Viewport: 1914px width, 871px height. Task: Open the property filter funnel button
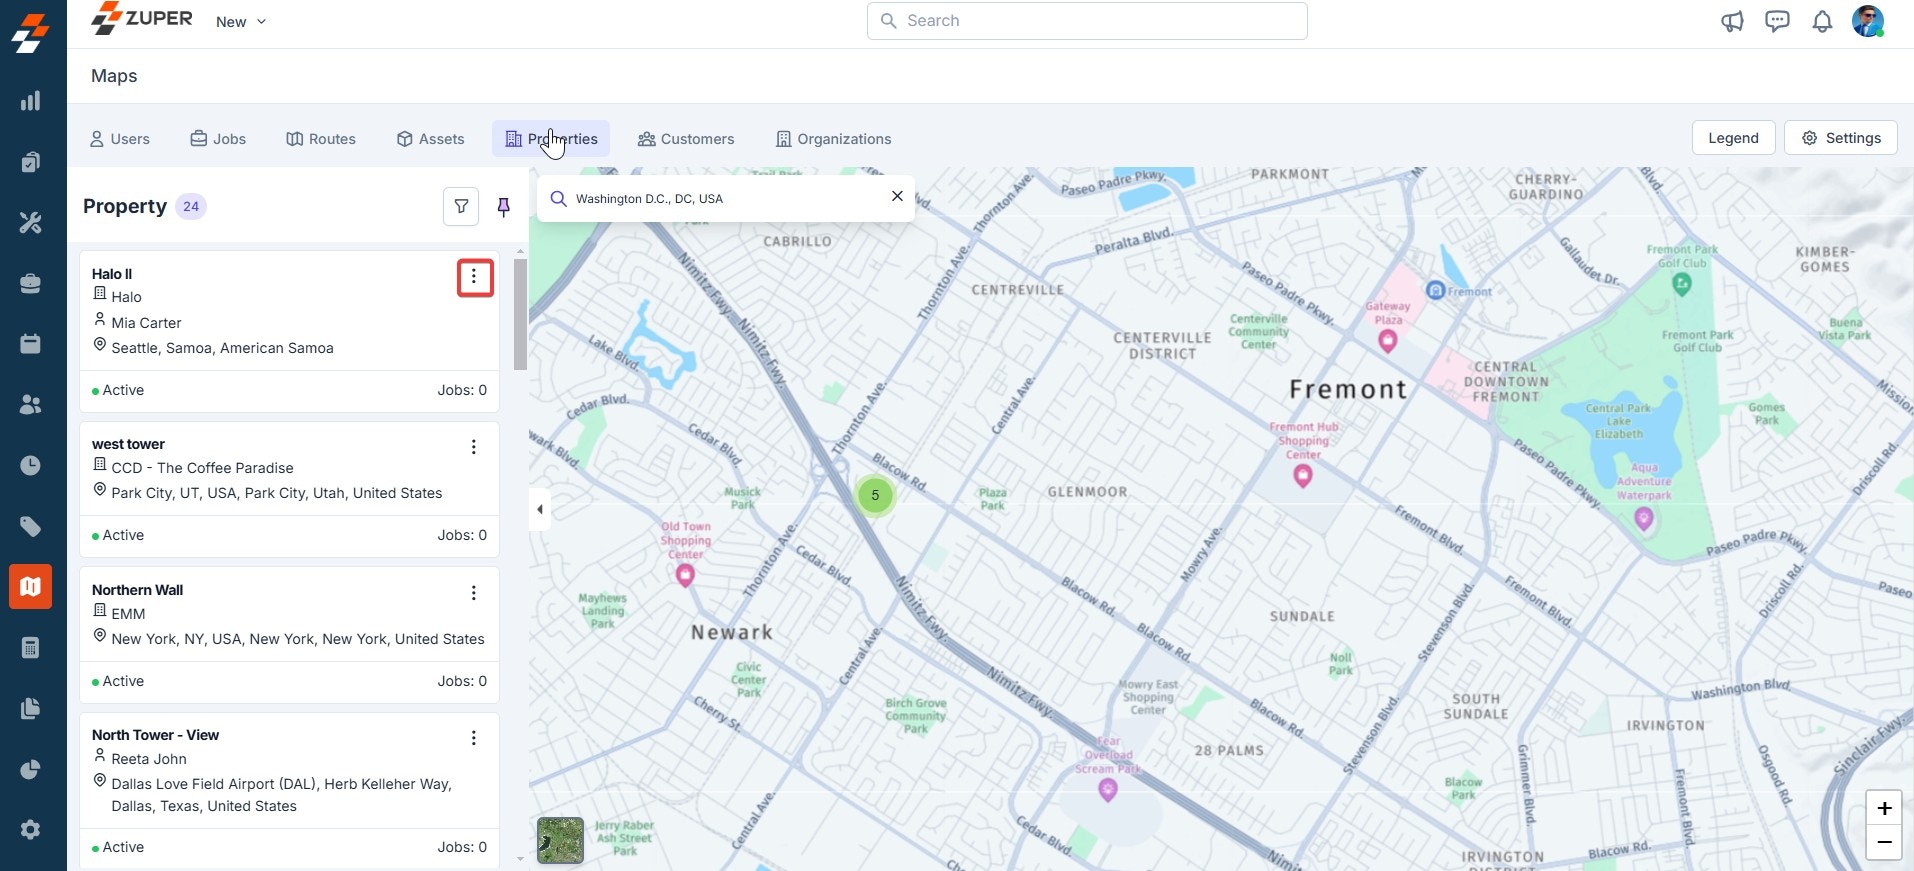[x=461, y=206]
